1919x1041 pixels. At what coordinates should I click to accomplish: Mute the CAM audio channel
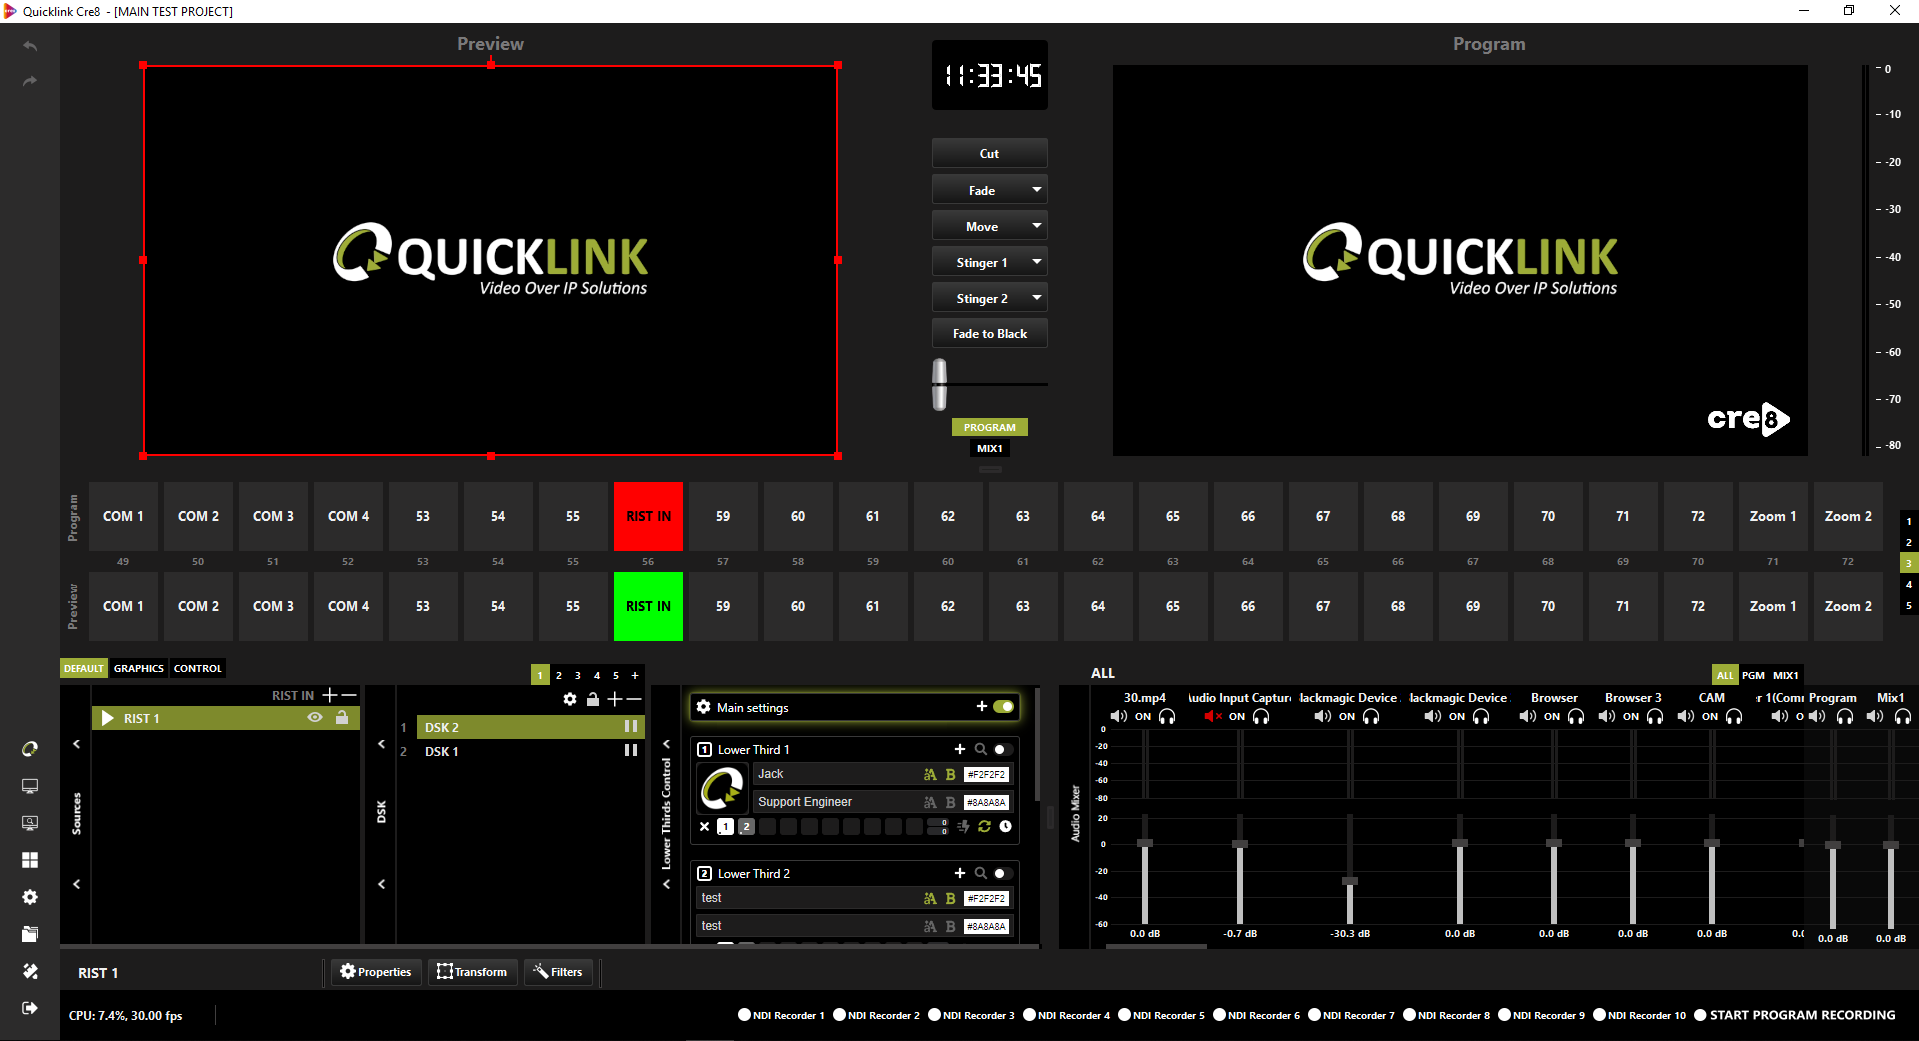[1685, 716]
